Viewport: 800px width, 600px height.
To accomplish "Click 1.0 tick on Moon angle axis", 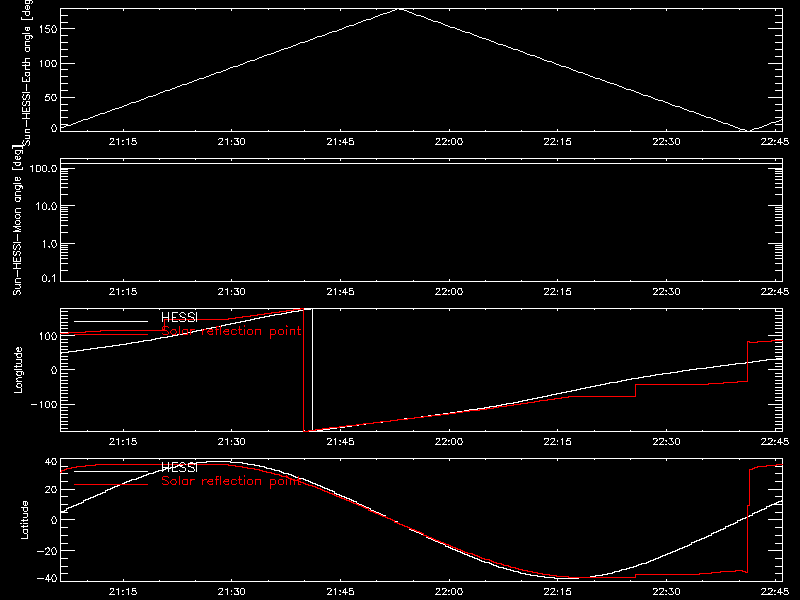I will (49, 244).
